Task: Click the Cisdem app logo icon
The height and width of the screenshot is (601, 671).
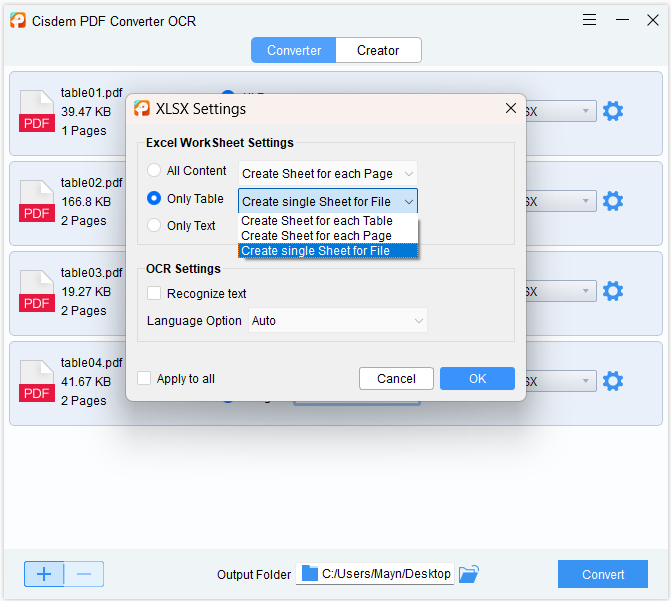Action: 18,20
